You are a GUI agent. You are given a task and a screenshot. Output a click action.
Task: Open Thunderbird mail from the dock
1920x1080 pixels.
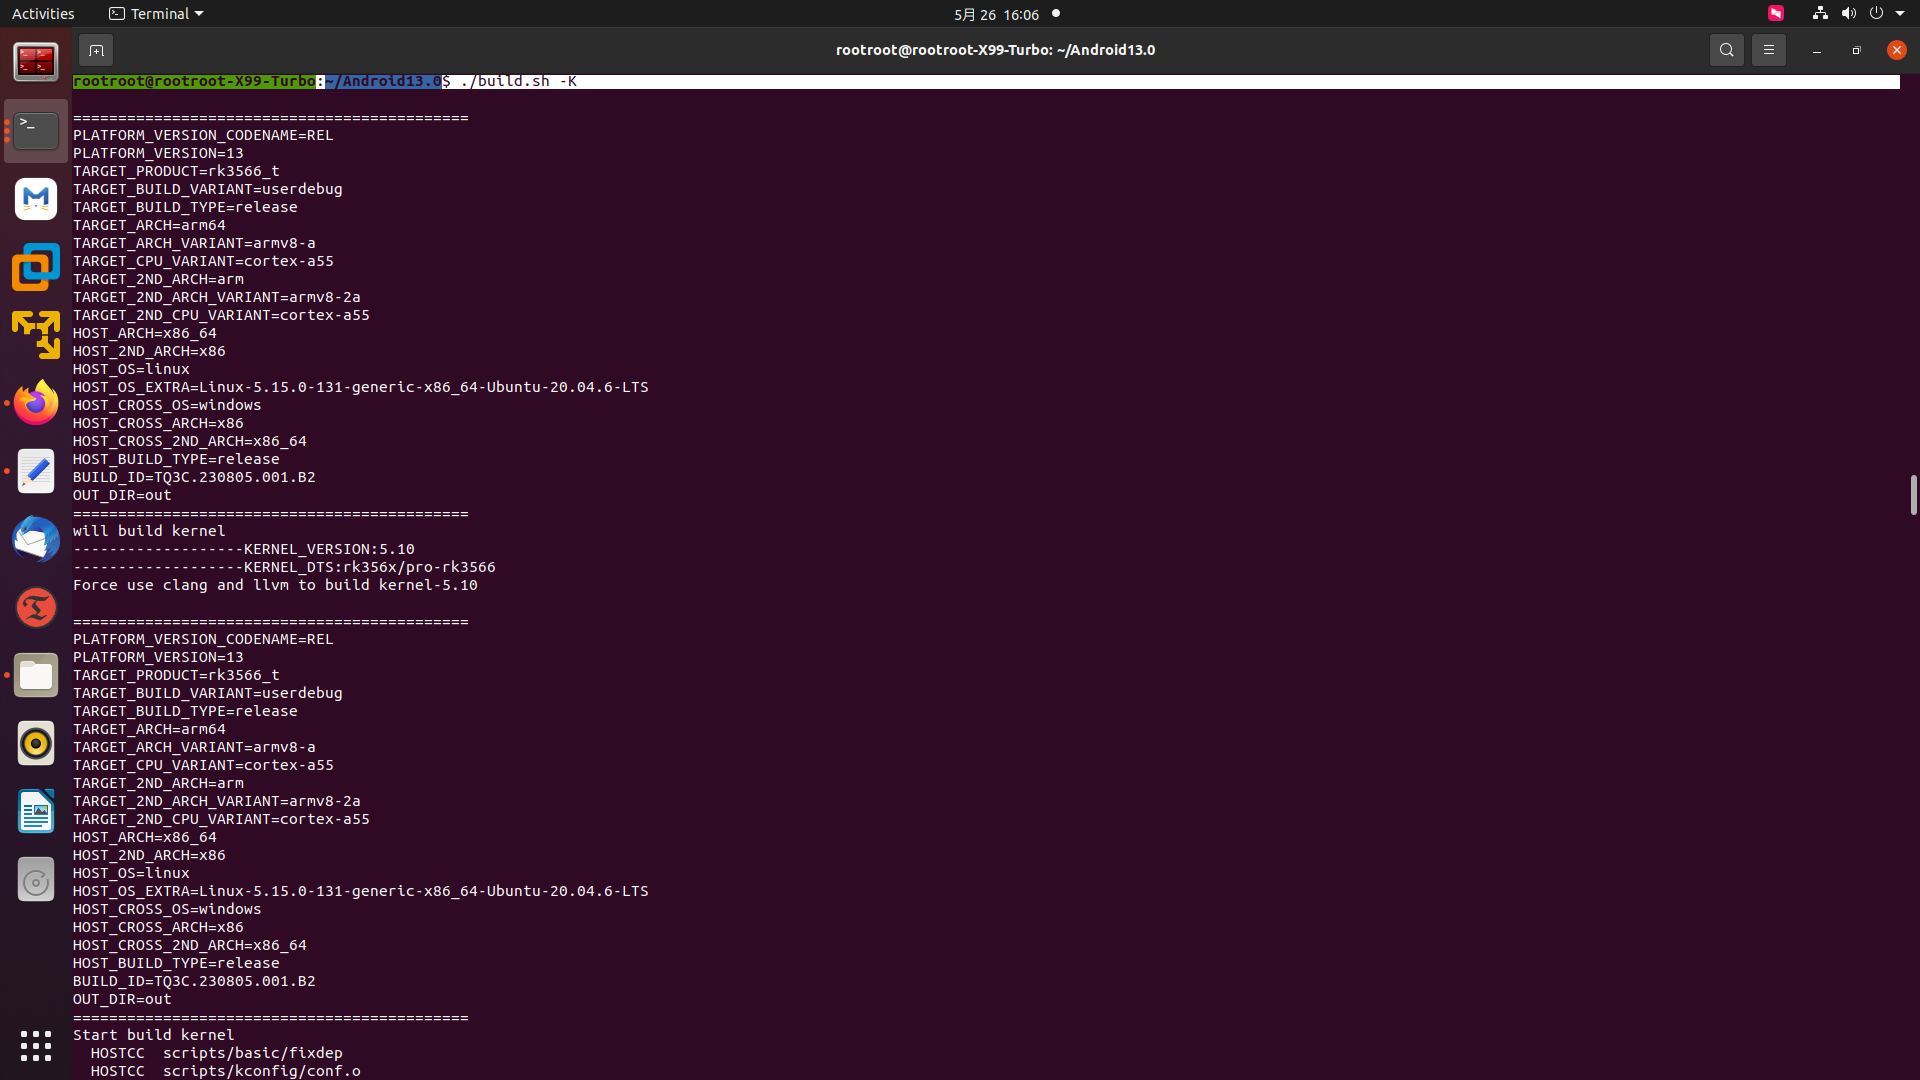click(x=36, y=539)
